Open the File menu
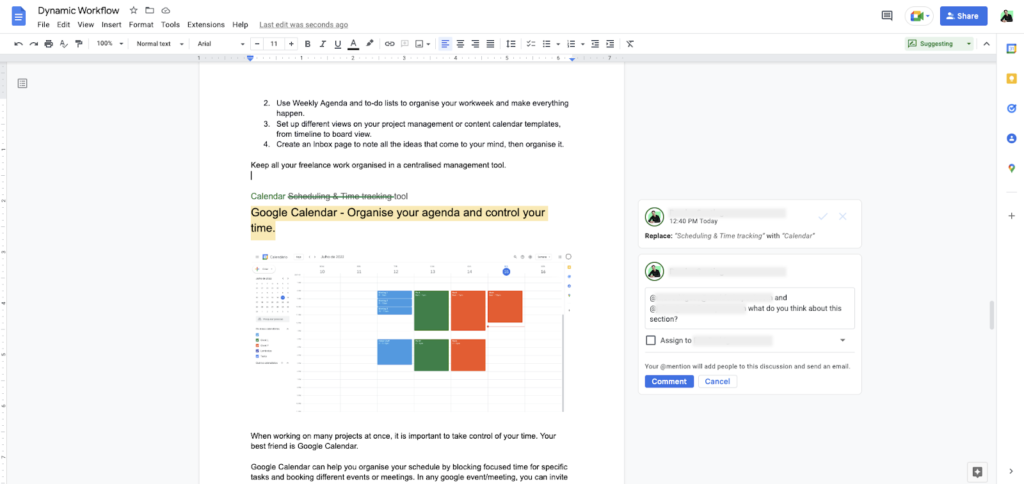Image resolution: width=1024 pixels, height=484 pixels. (x=43, y=25)
